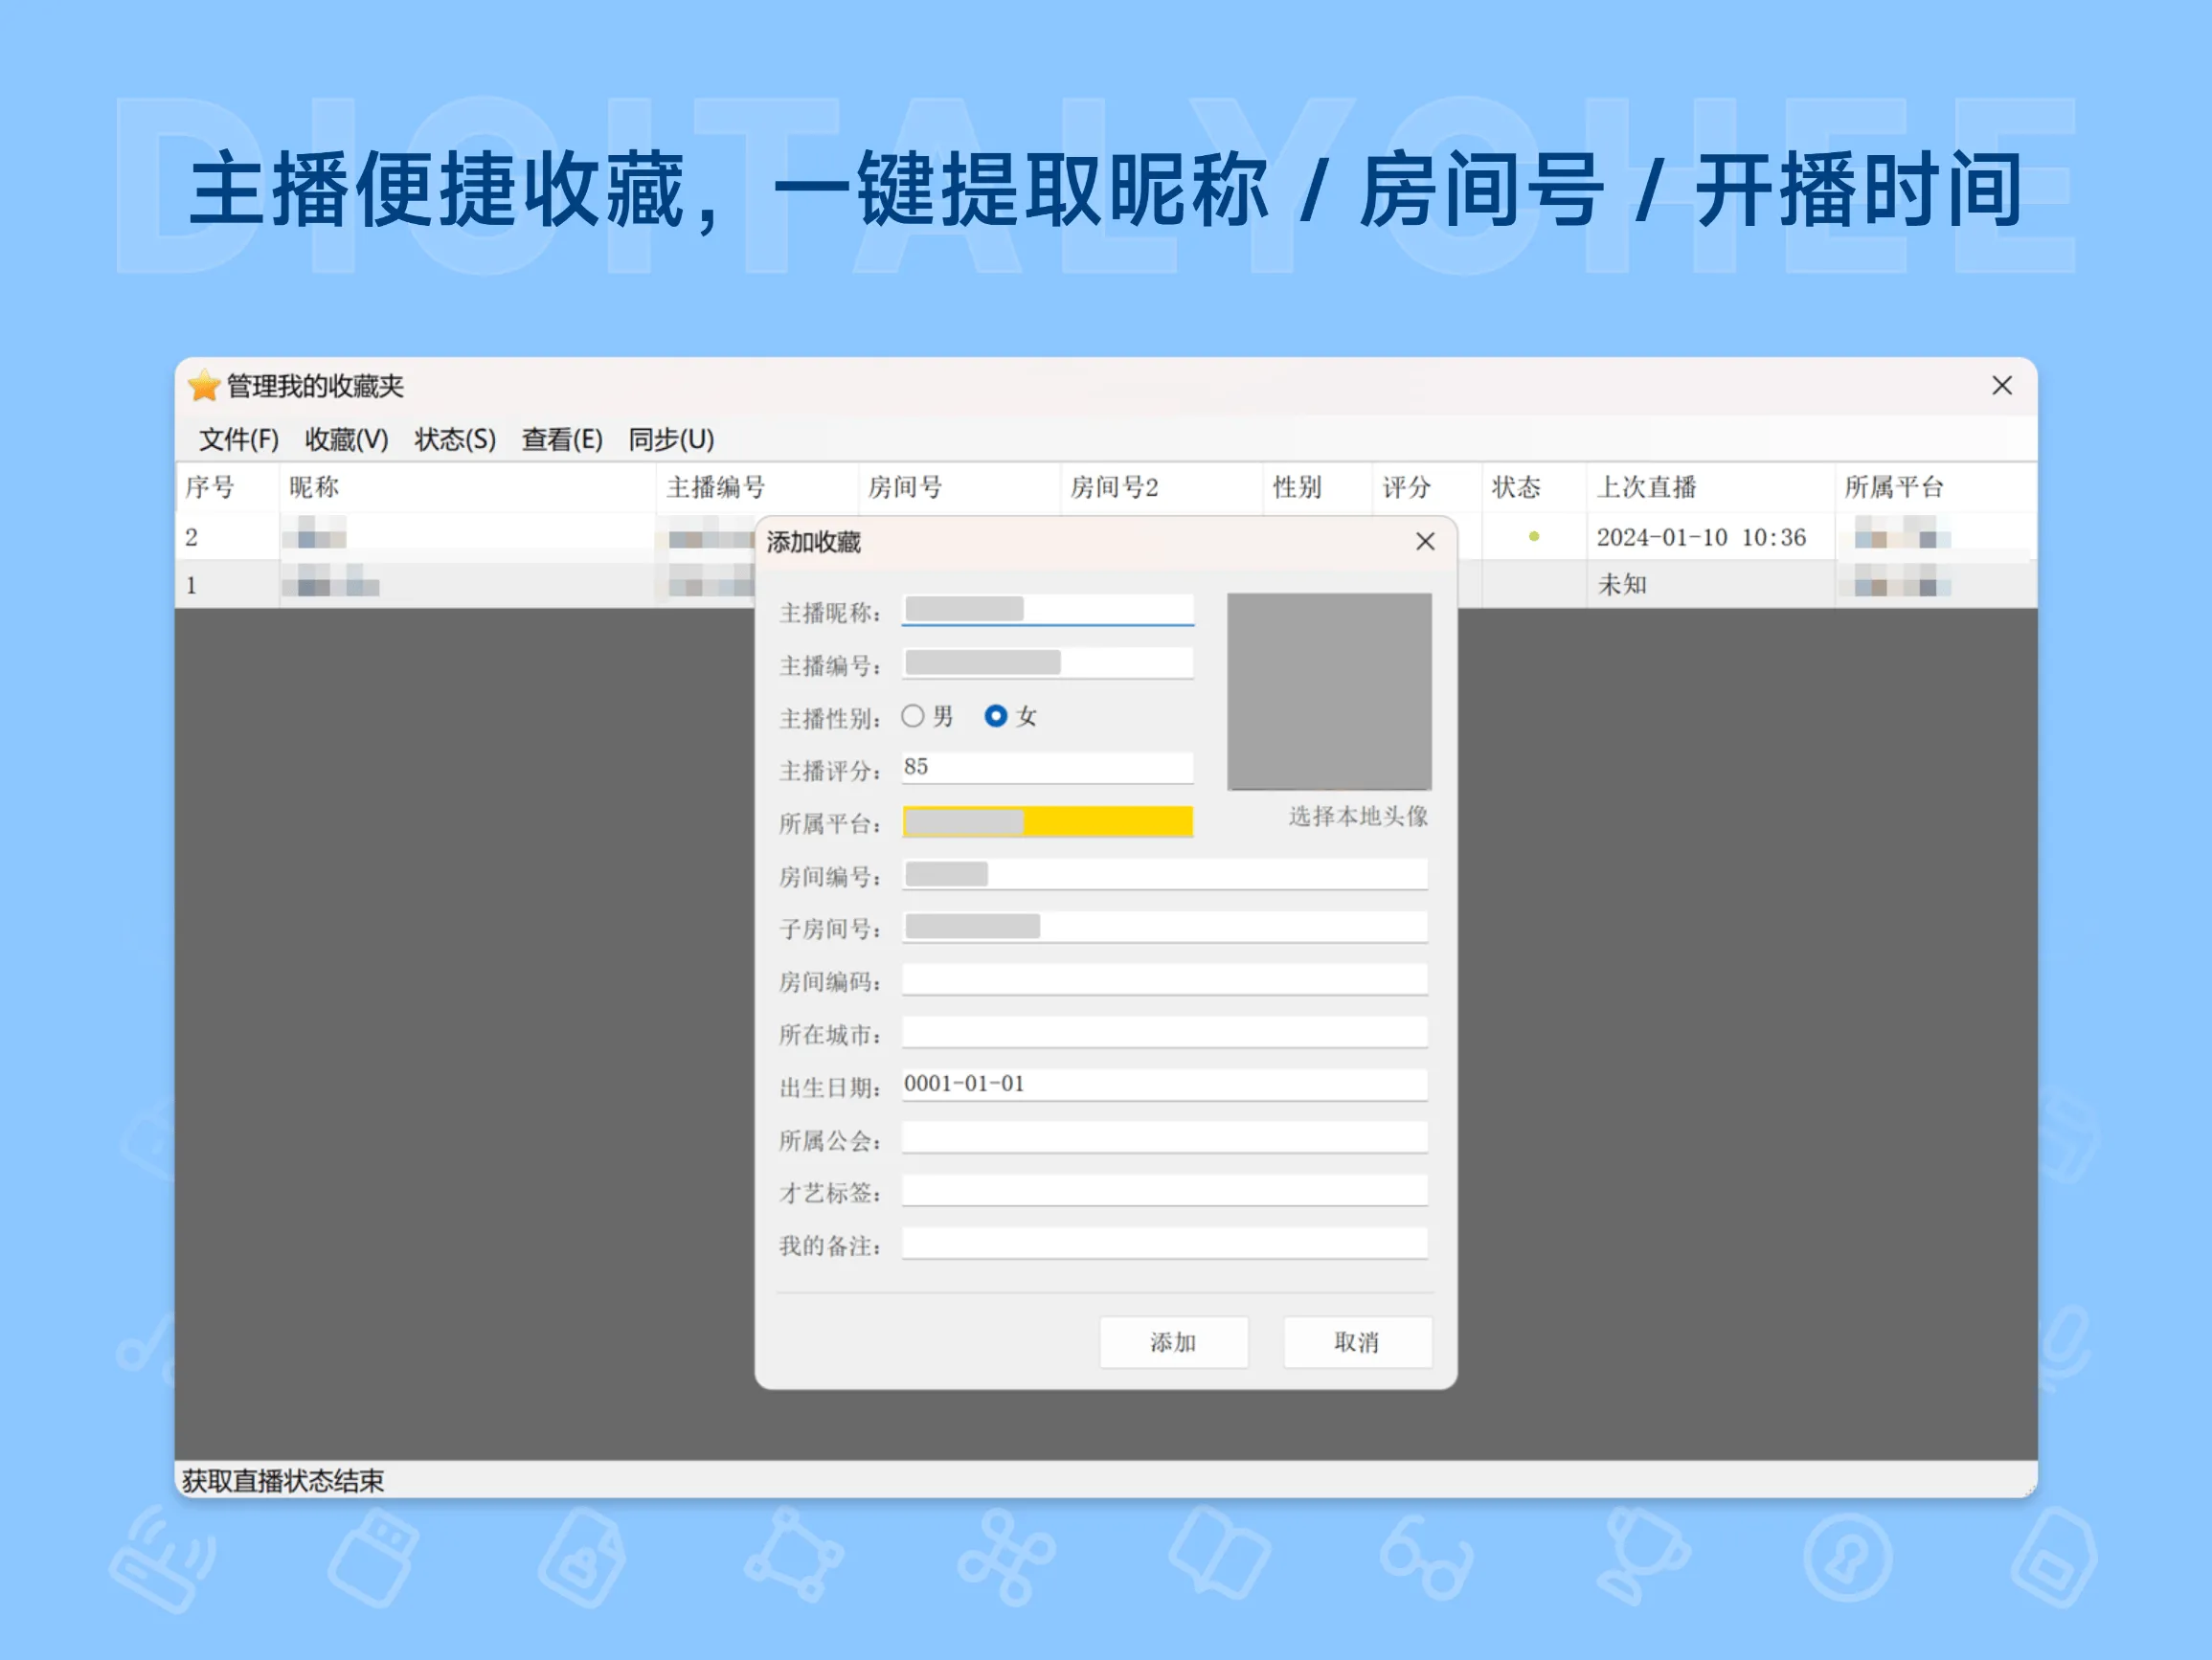The width and height of the screenshot is (2212, 1660).
Task: Click the 出生日期 field showing 0001-01-01
Action: [1164, 1083]
